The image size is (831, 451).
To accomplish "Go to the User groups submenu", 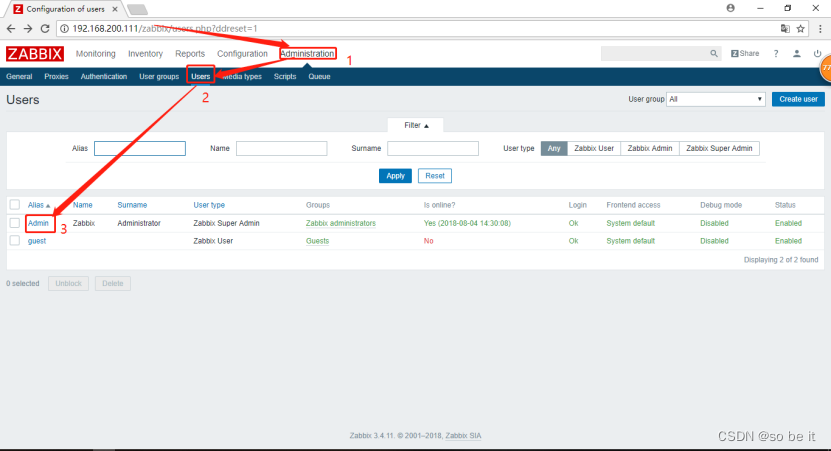I will pos(159,77).
